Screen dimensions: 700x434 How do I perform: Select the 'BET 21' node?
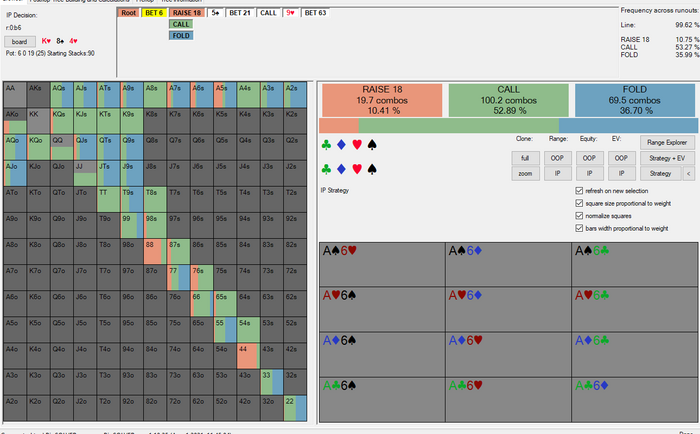[240, 13]
